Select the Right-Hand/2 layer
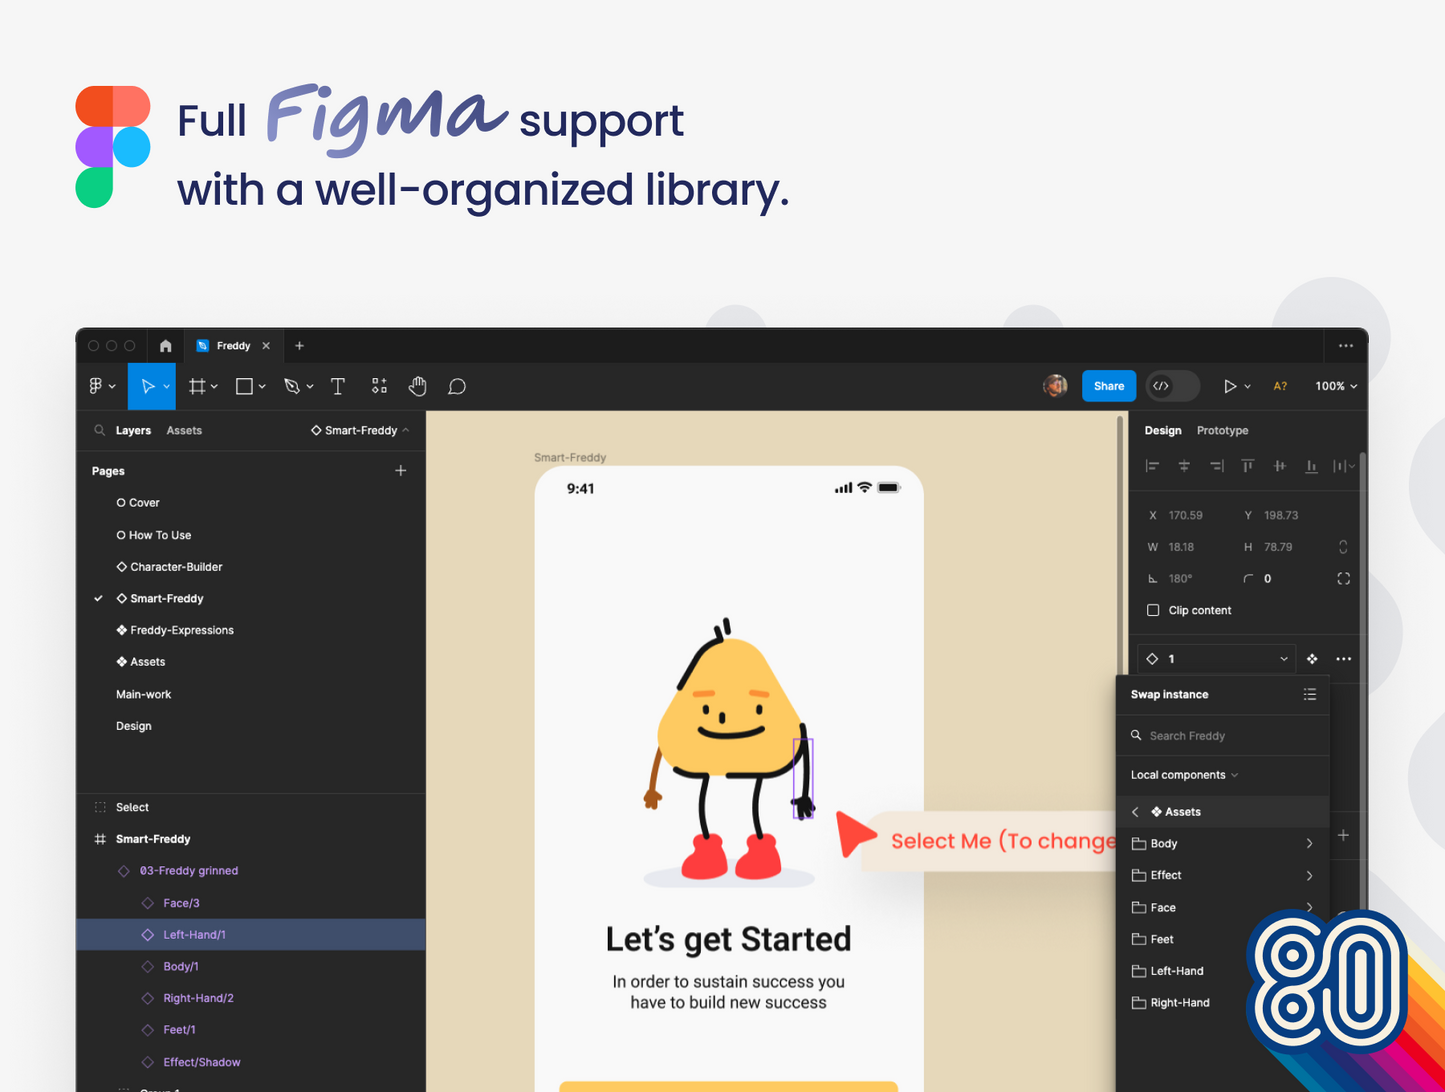Screen dimensions: 1445x1092 (198, 998)
